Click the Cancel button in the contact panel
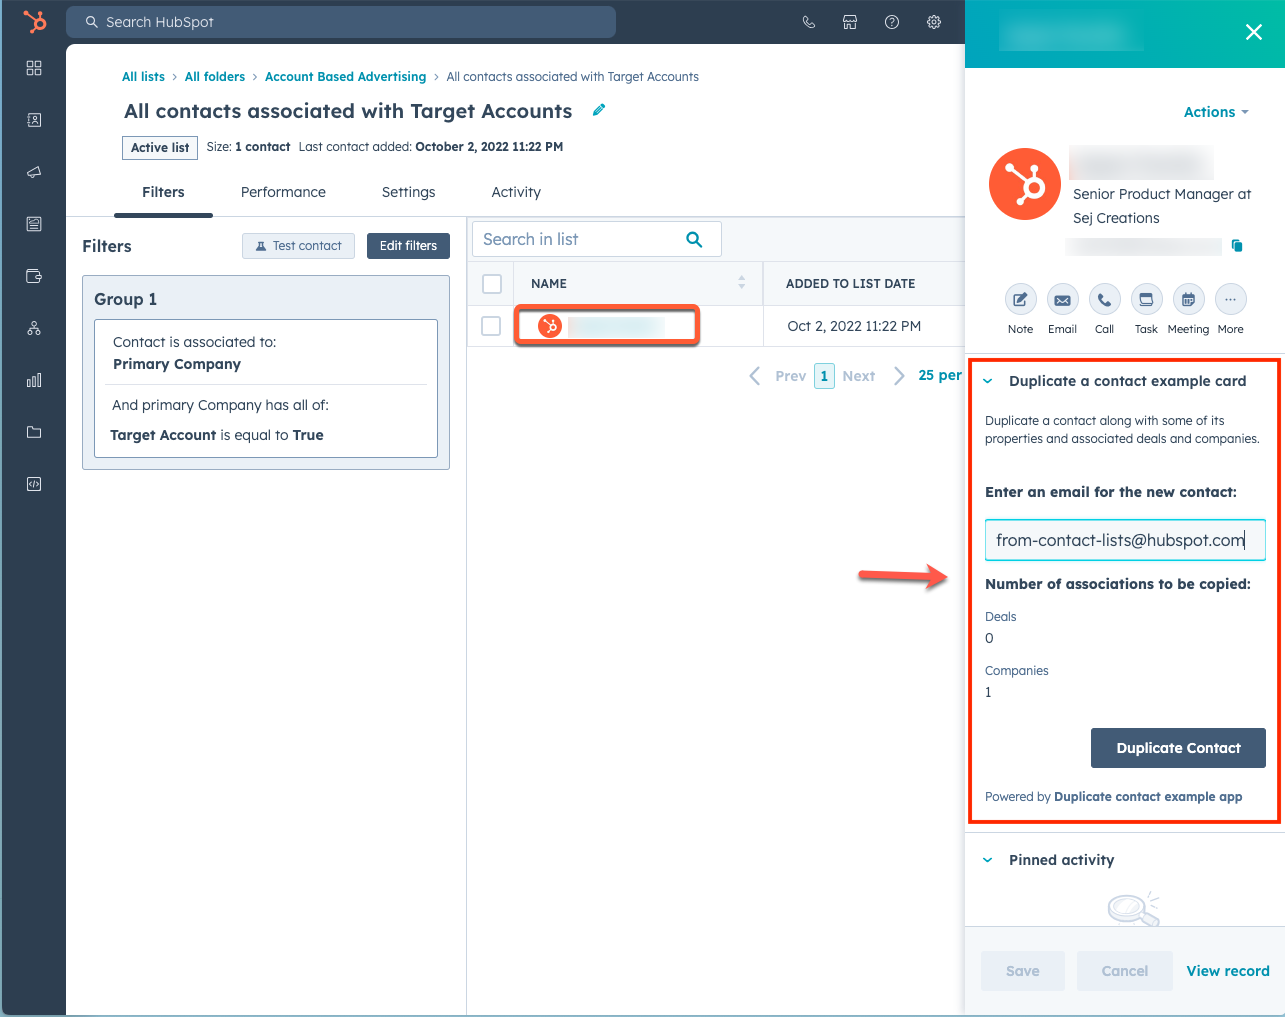 (x=1125, y=971)
